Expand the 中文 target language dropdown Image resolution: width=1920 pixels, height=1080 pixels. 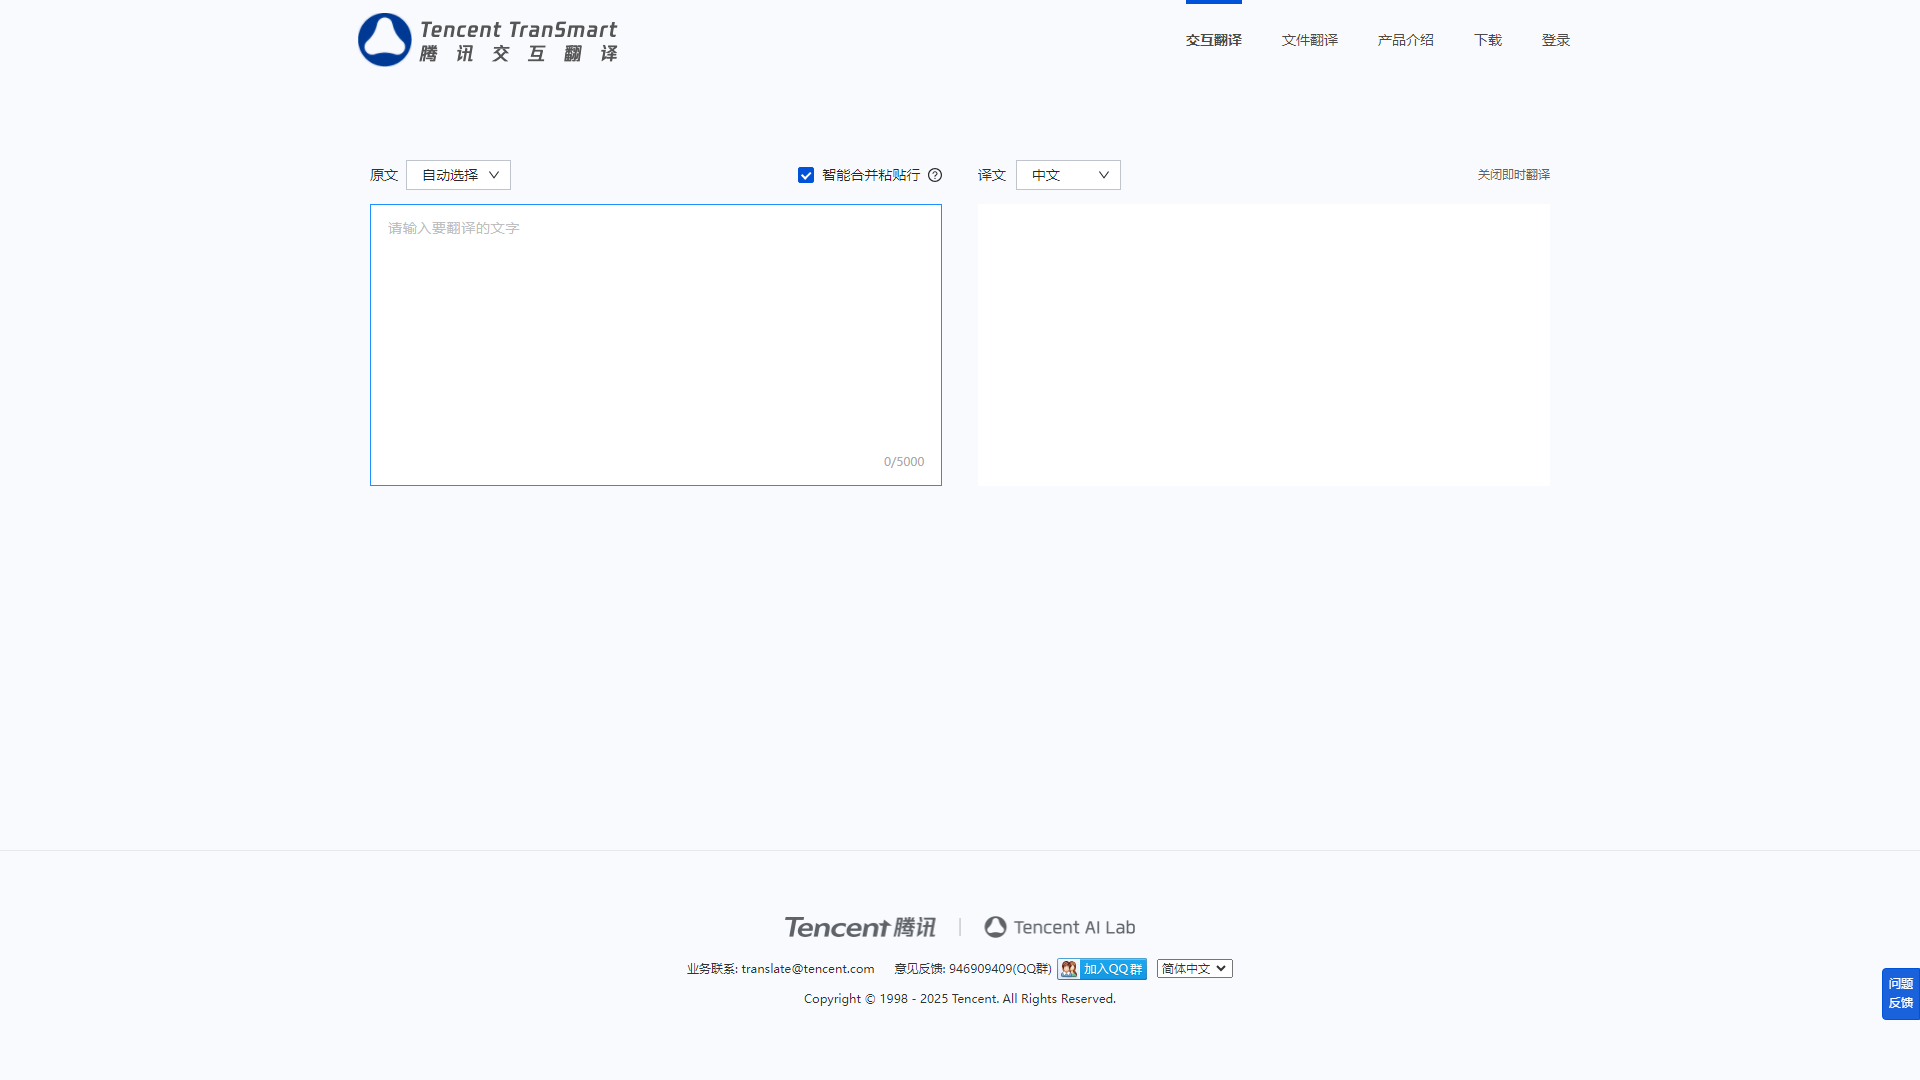pyautogui.click(x=1068, y=175)
